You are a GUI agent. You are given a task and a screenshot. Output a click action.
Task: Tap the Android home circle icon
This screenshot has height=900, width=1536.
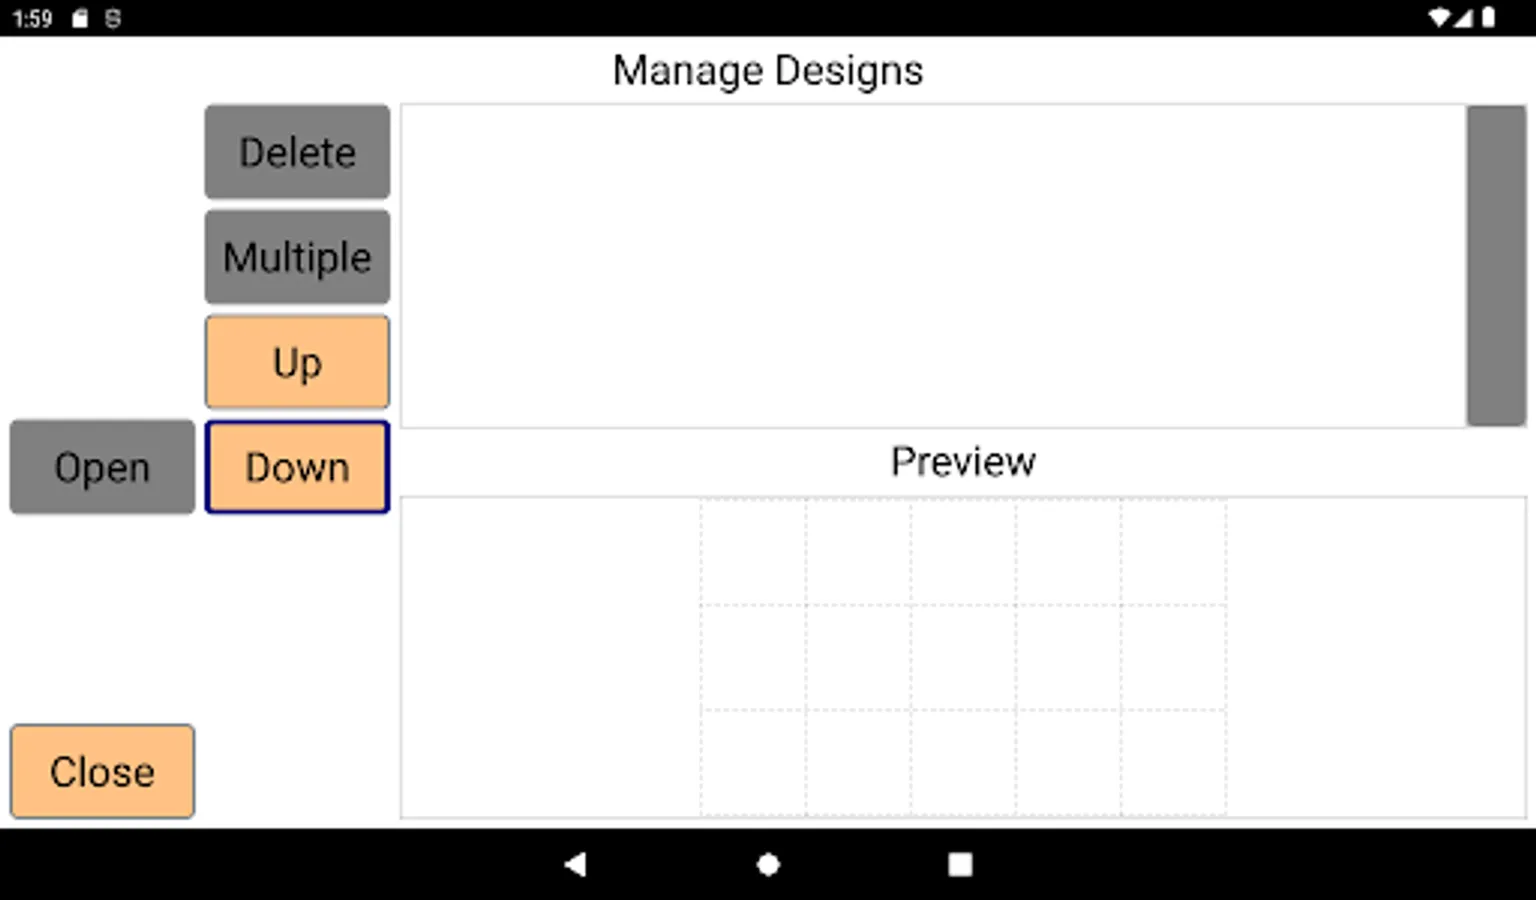[x=768, y=864]
